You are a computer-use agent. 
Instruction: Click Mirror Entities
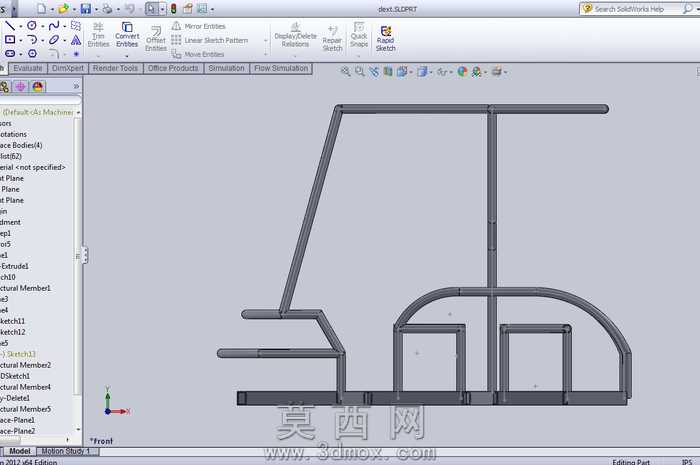pos(199,26)
